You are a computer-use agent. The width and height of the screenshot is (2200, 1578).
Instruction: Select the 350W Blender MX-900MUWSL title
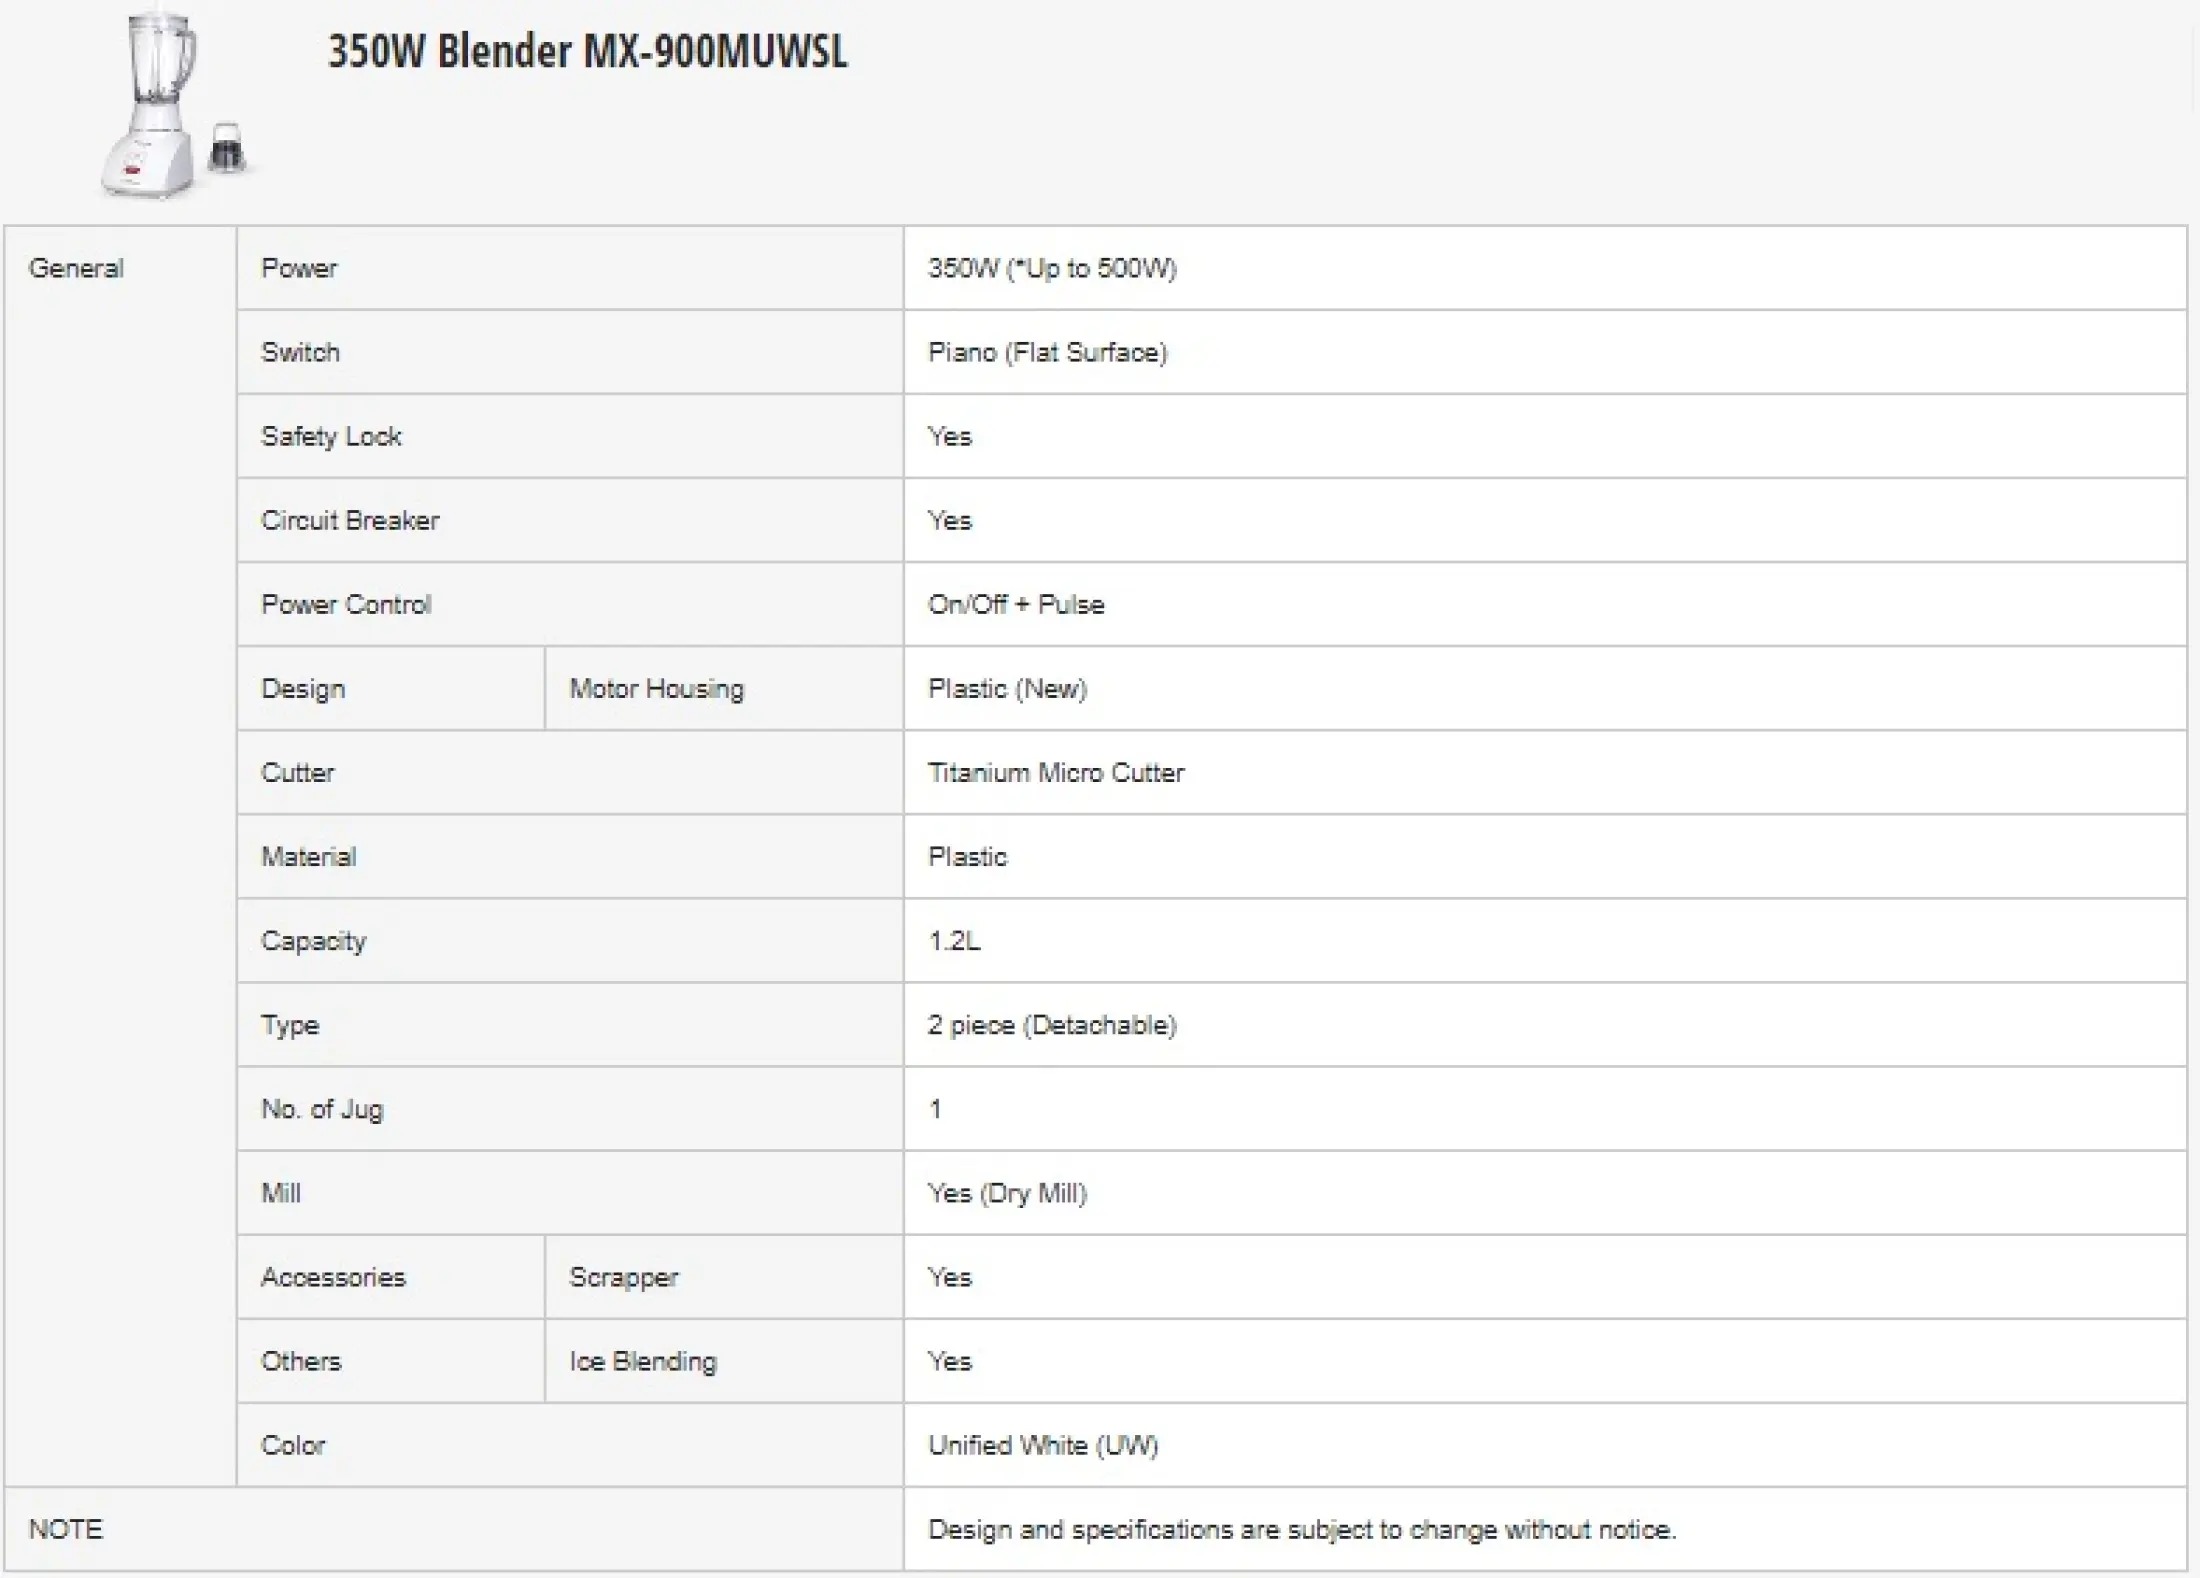tap(588, 51)
